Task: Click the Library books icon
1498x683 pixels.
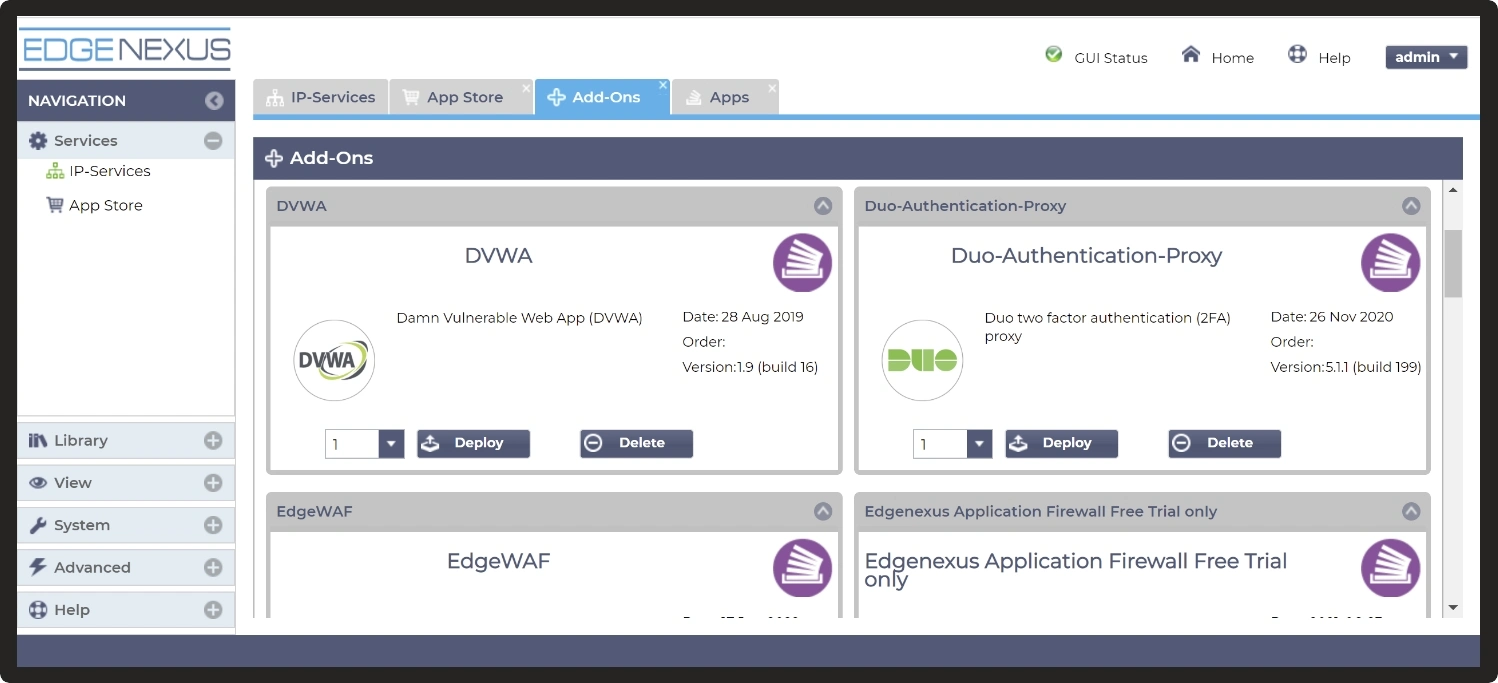Action: coord(38,440)
